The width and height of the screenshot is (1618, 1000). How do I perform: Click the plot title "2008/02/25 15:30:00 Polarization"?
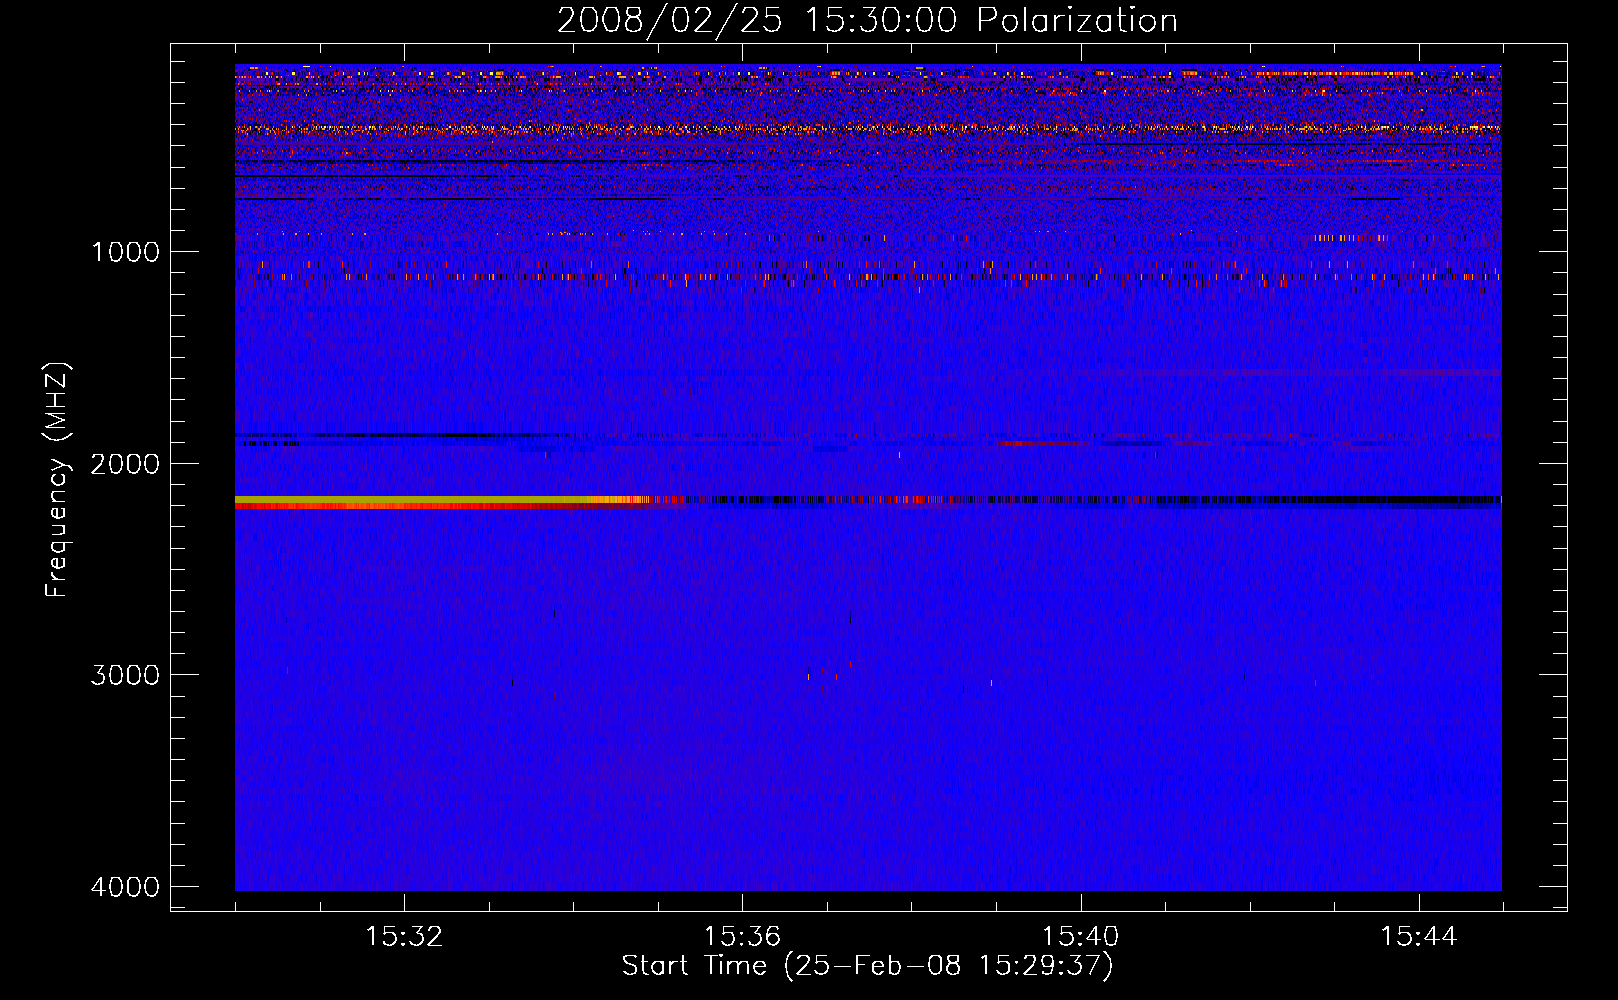867,21
